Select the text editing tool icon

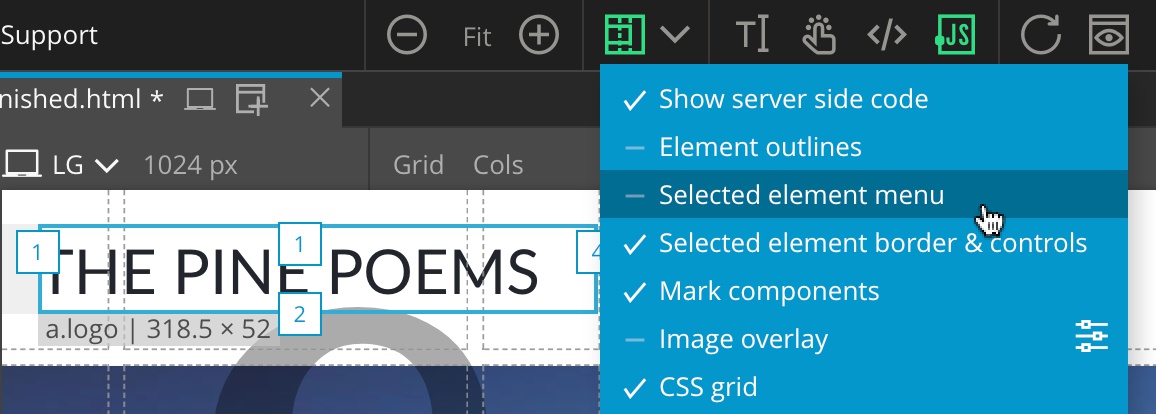(752, 35)
